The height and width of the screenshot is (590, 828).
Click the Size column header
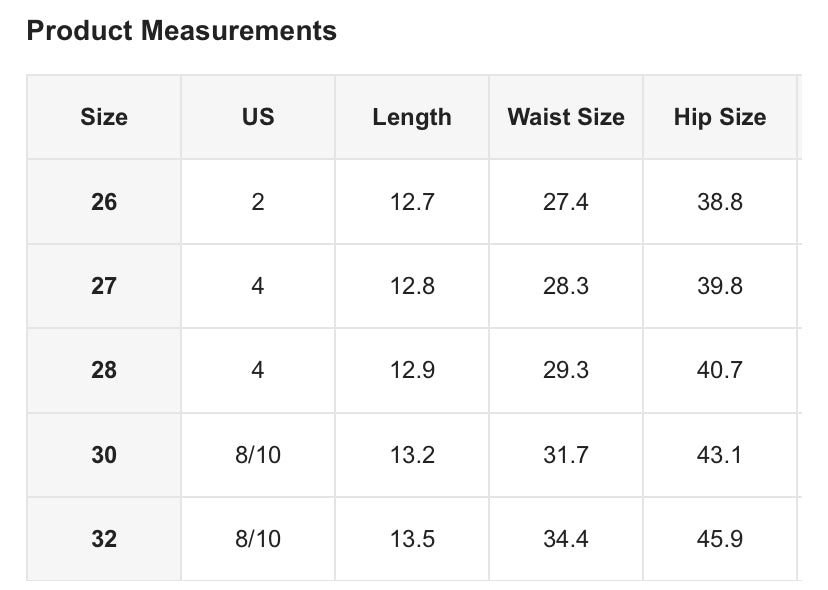[x=104, y=117]
